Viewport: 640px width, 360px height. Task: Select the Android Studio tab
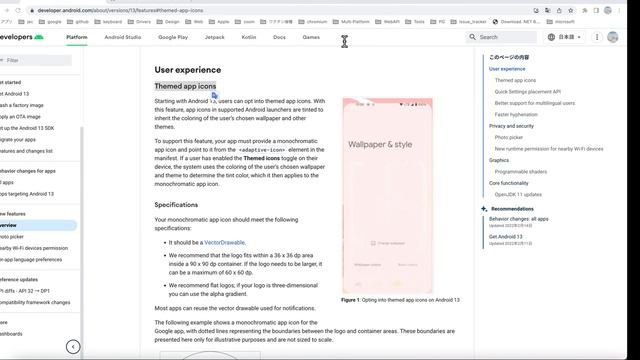click(123, 37)
